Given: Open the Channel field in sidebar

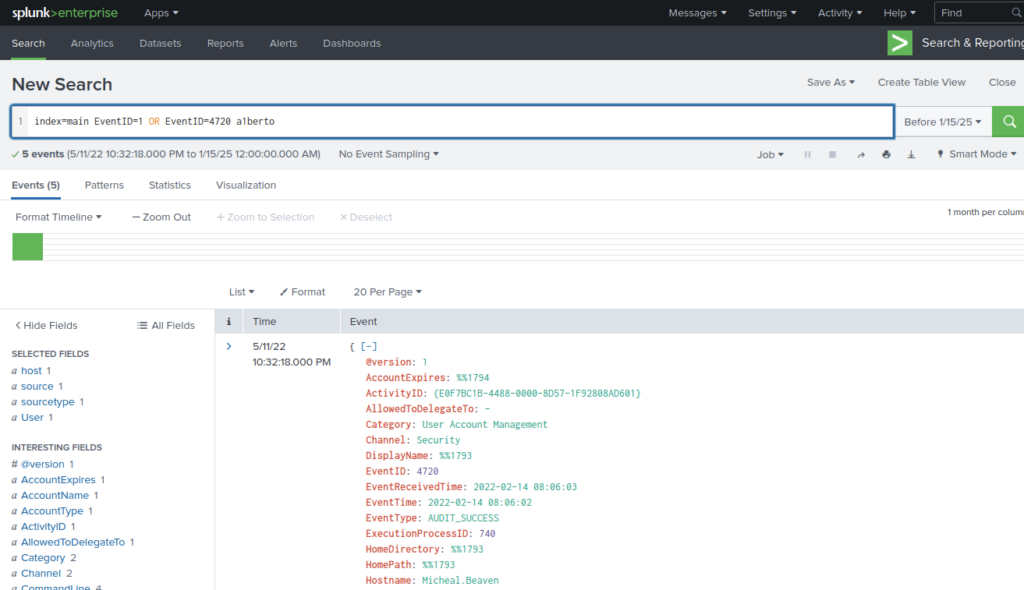Looking at the screenshot, I should [x=40, y=574].
